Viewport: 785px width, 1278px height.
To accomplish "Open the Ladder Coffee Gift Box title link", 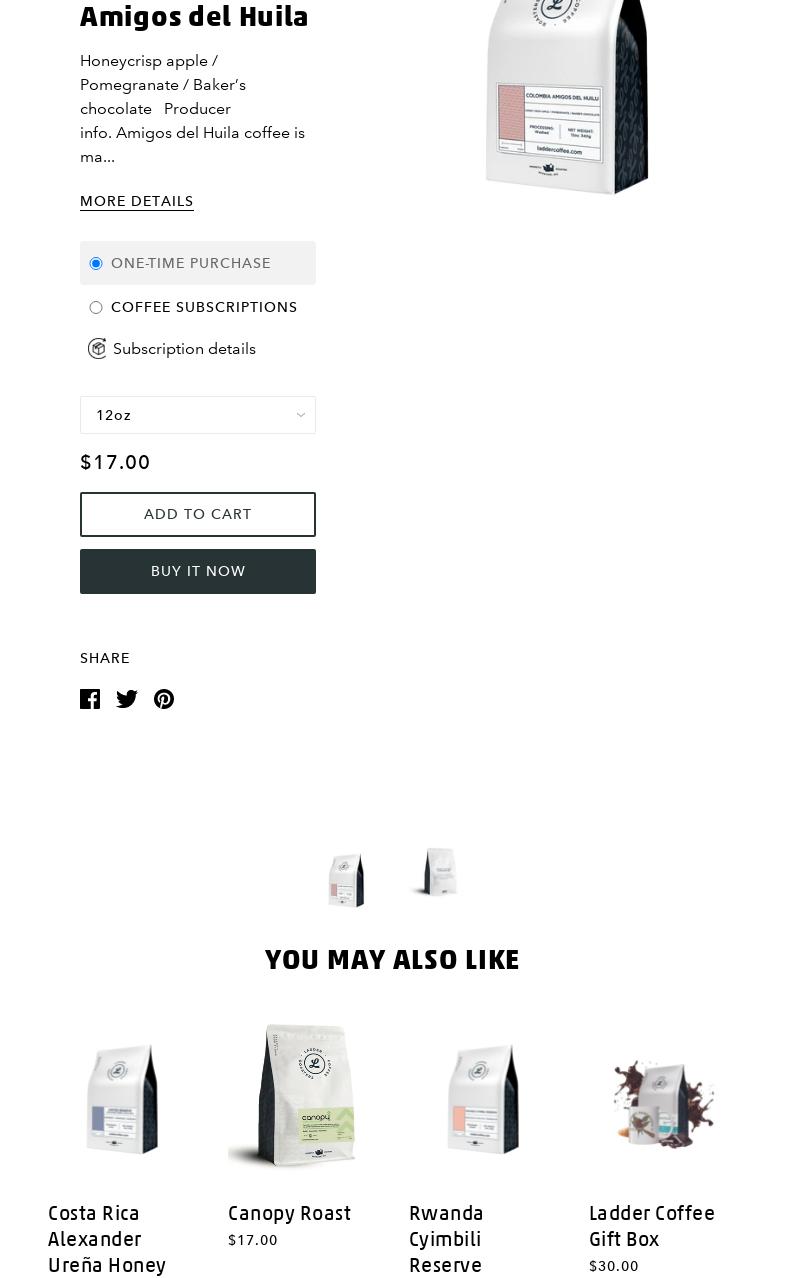I will click(x=652, y=1225).
